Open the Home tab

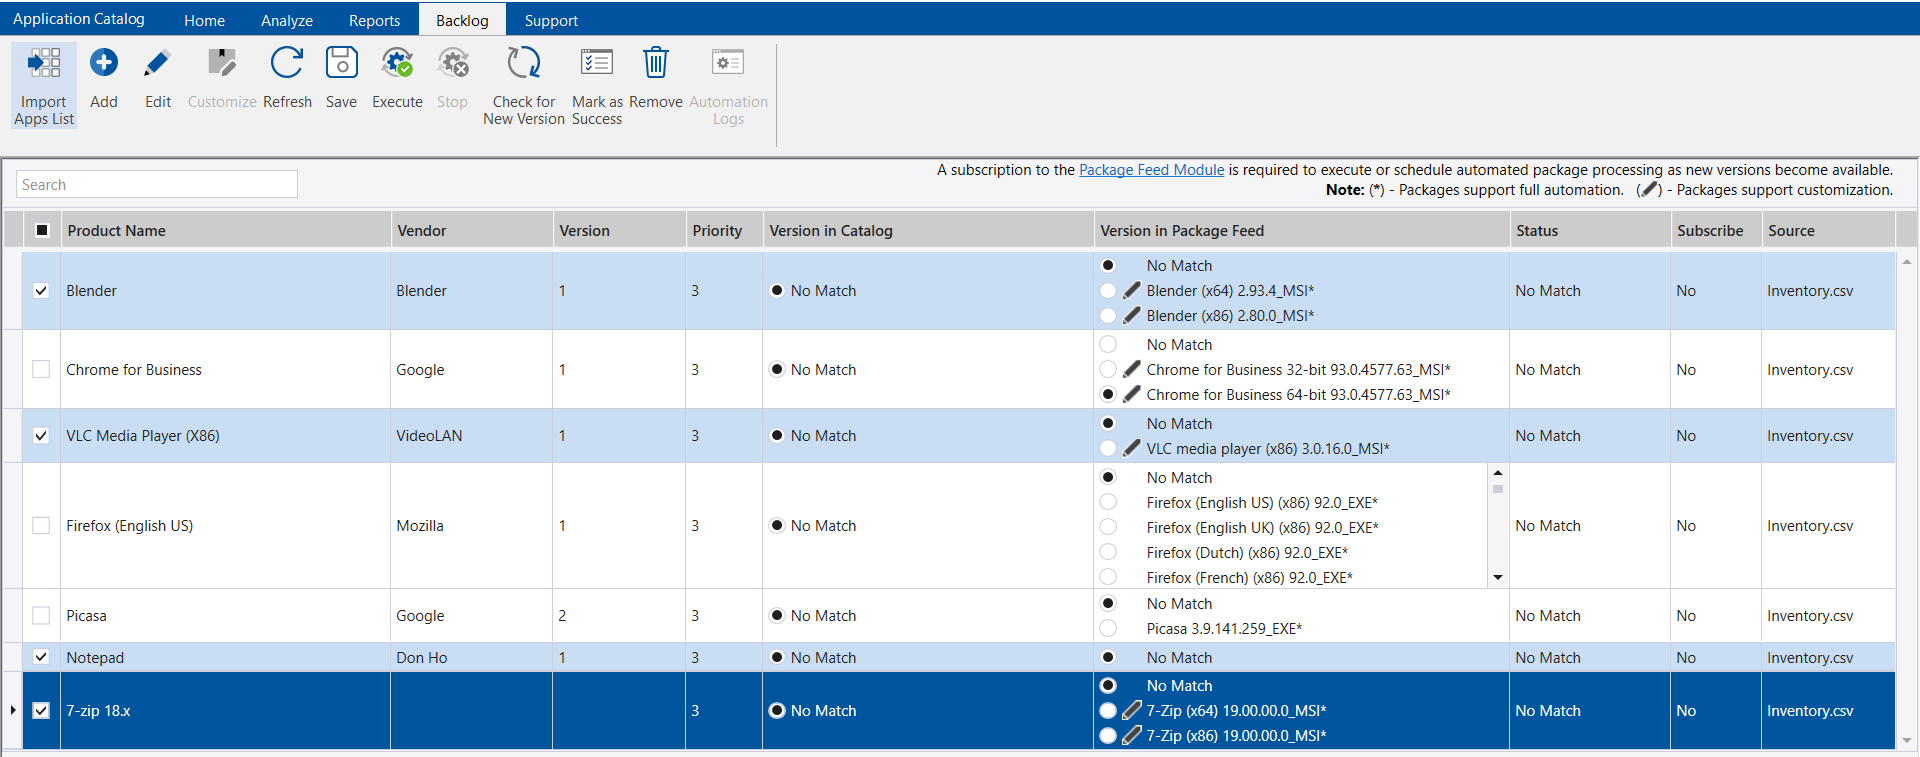pyautogui.click(x=204, y=20)
